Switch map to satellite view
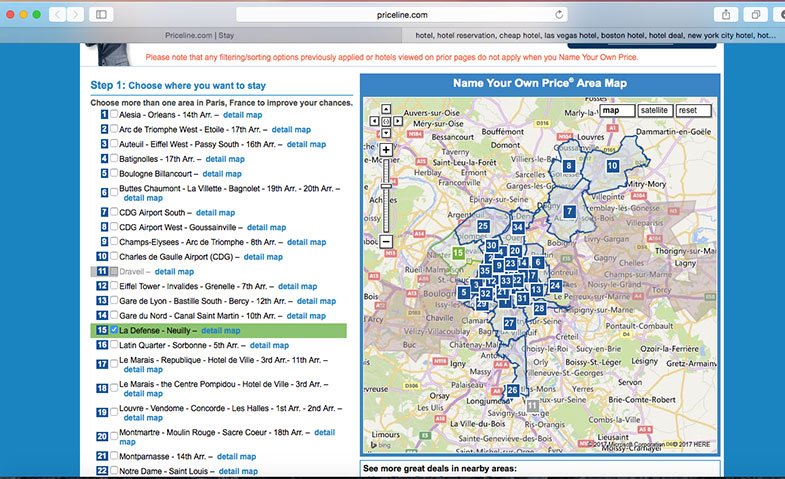Image resolution: width=785 pixels, height=479 pixels. pyautogui.click(x=654, y=111)
